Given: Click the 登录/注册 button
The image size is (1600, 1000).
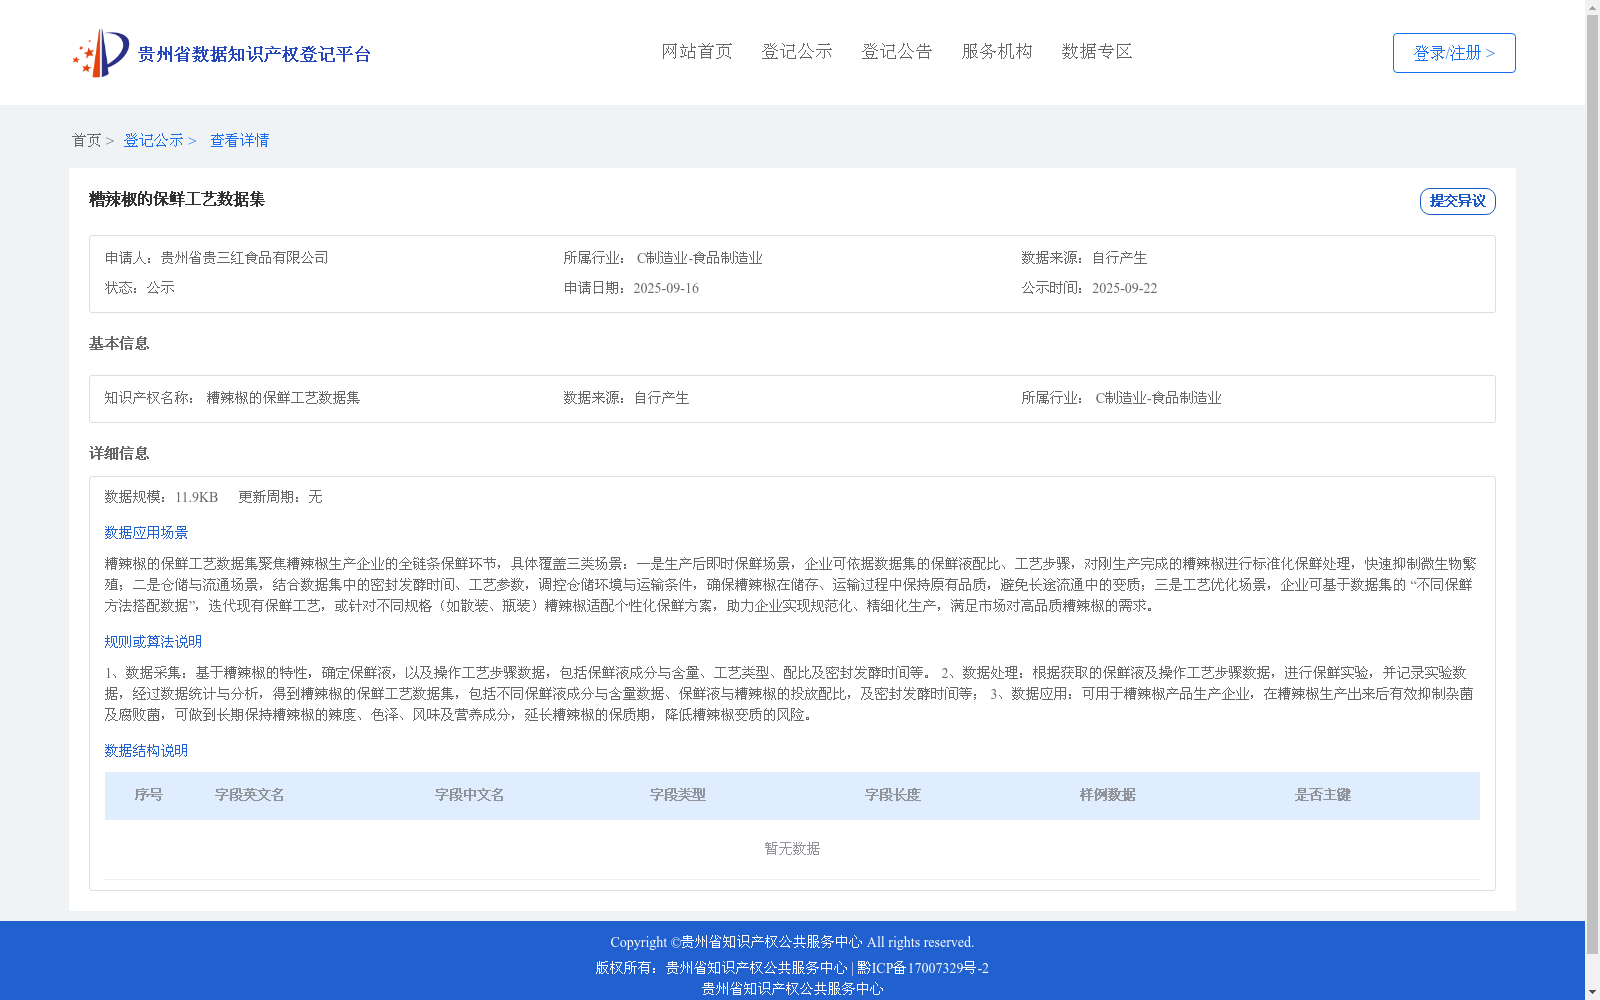Looking at the screenshot, I should 1454,53.
